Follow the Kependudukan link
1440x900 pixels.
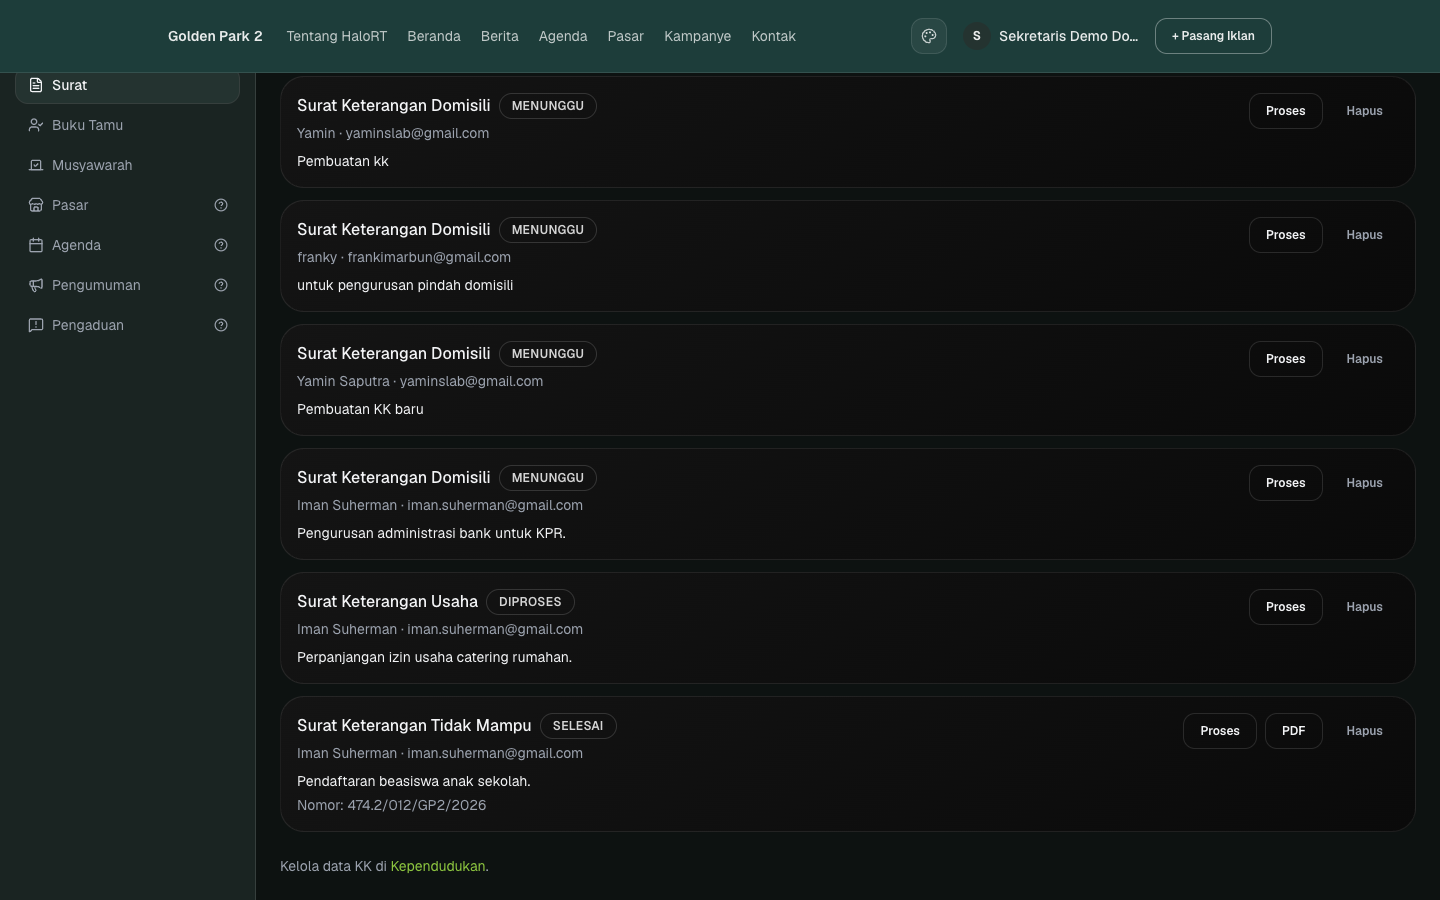(438, 866)
